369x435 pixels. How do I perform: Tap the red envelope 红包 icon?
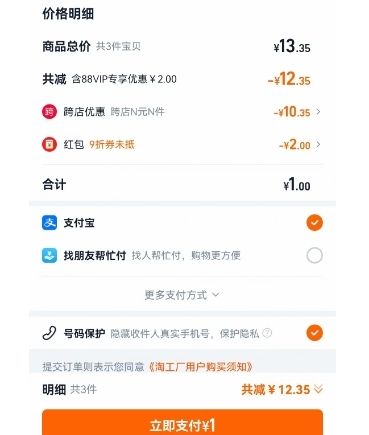point(49,145)
